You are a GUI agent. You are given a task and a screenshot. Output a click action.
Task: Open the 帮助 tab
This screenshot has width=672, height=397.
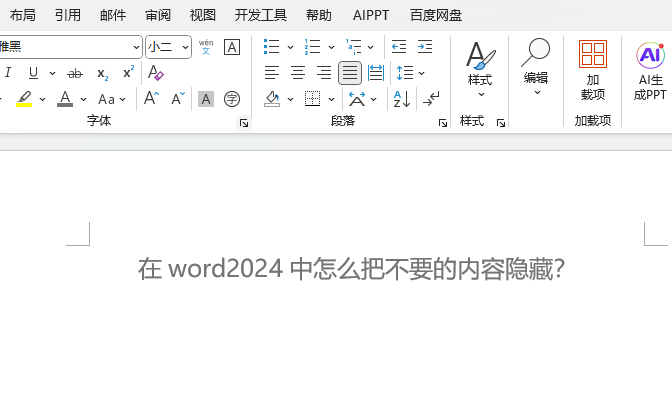pyautogui.click(x=318, y=15)
